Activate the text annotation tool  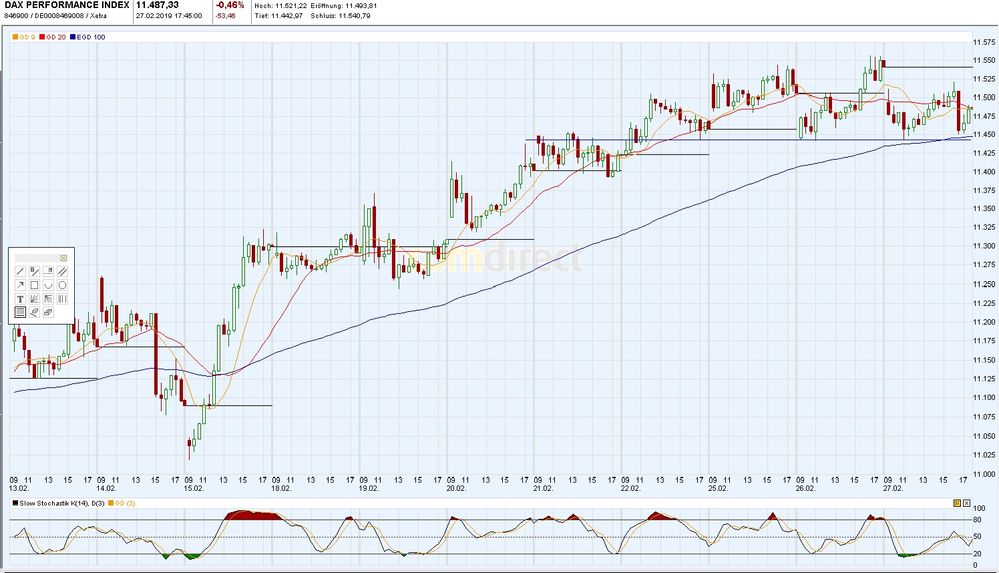pos(20,299)
